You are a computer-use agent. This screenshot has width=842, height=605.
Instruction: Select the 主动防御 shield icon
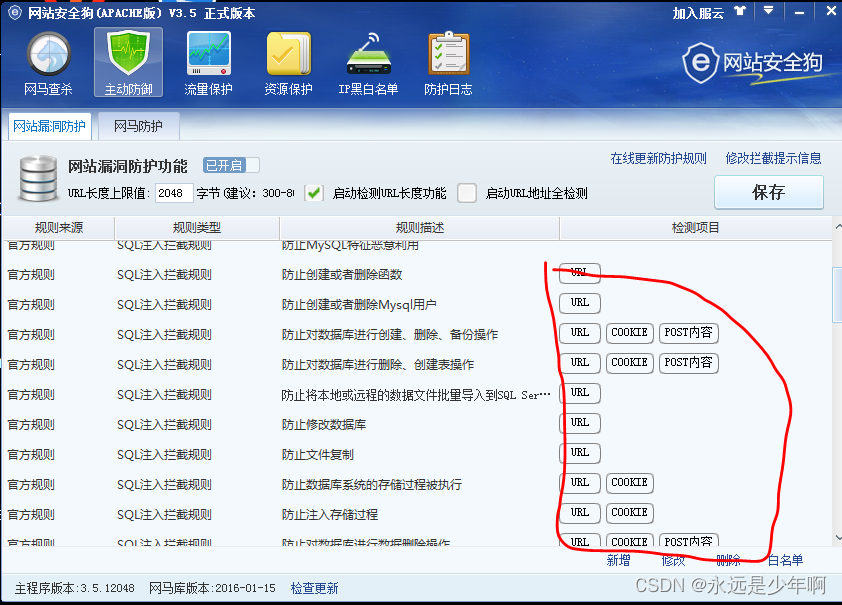[128, 63]
